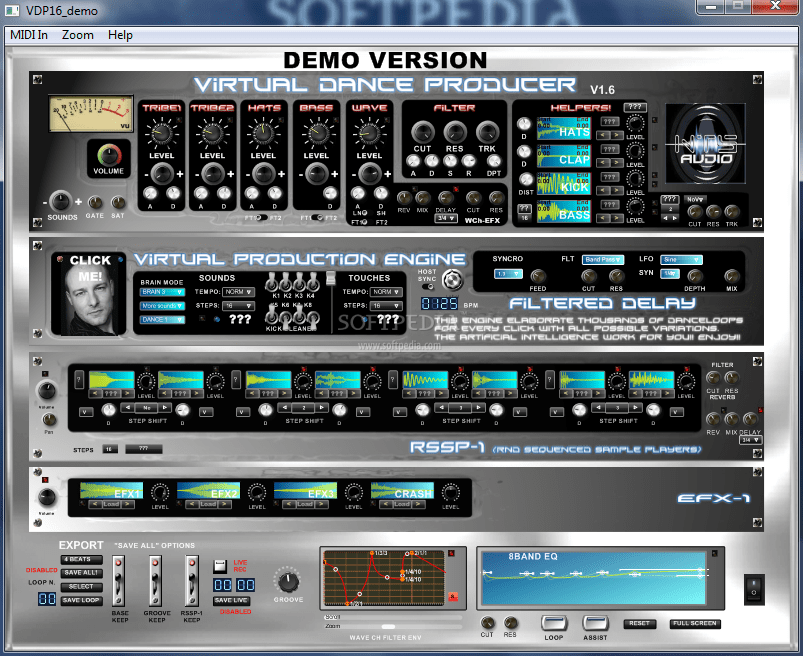Image resolution: width=803 pixels, height=656 pixels.
Task: Click the GROOVE knob
Action: pos(288,581)
